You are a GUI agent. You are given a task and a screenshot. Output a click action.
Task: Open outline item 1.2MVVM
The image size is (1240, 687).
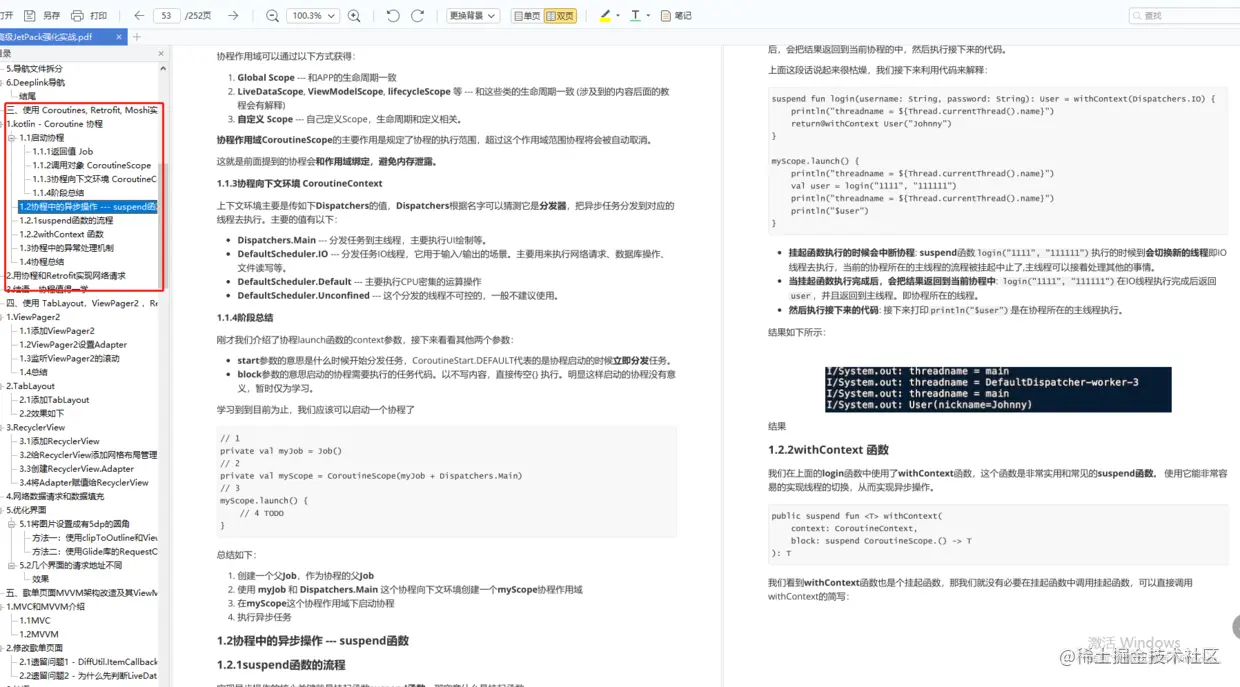coord(39,634)
